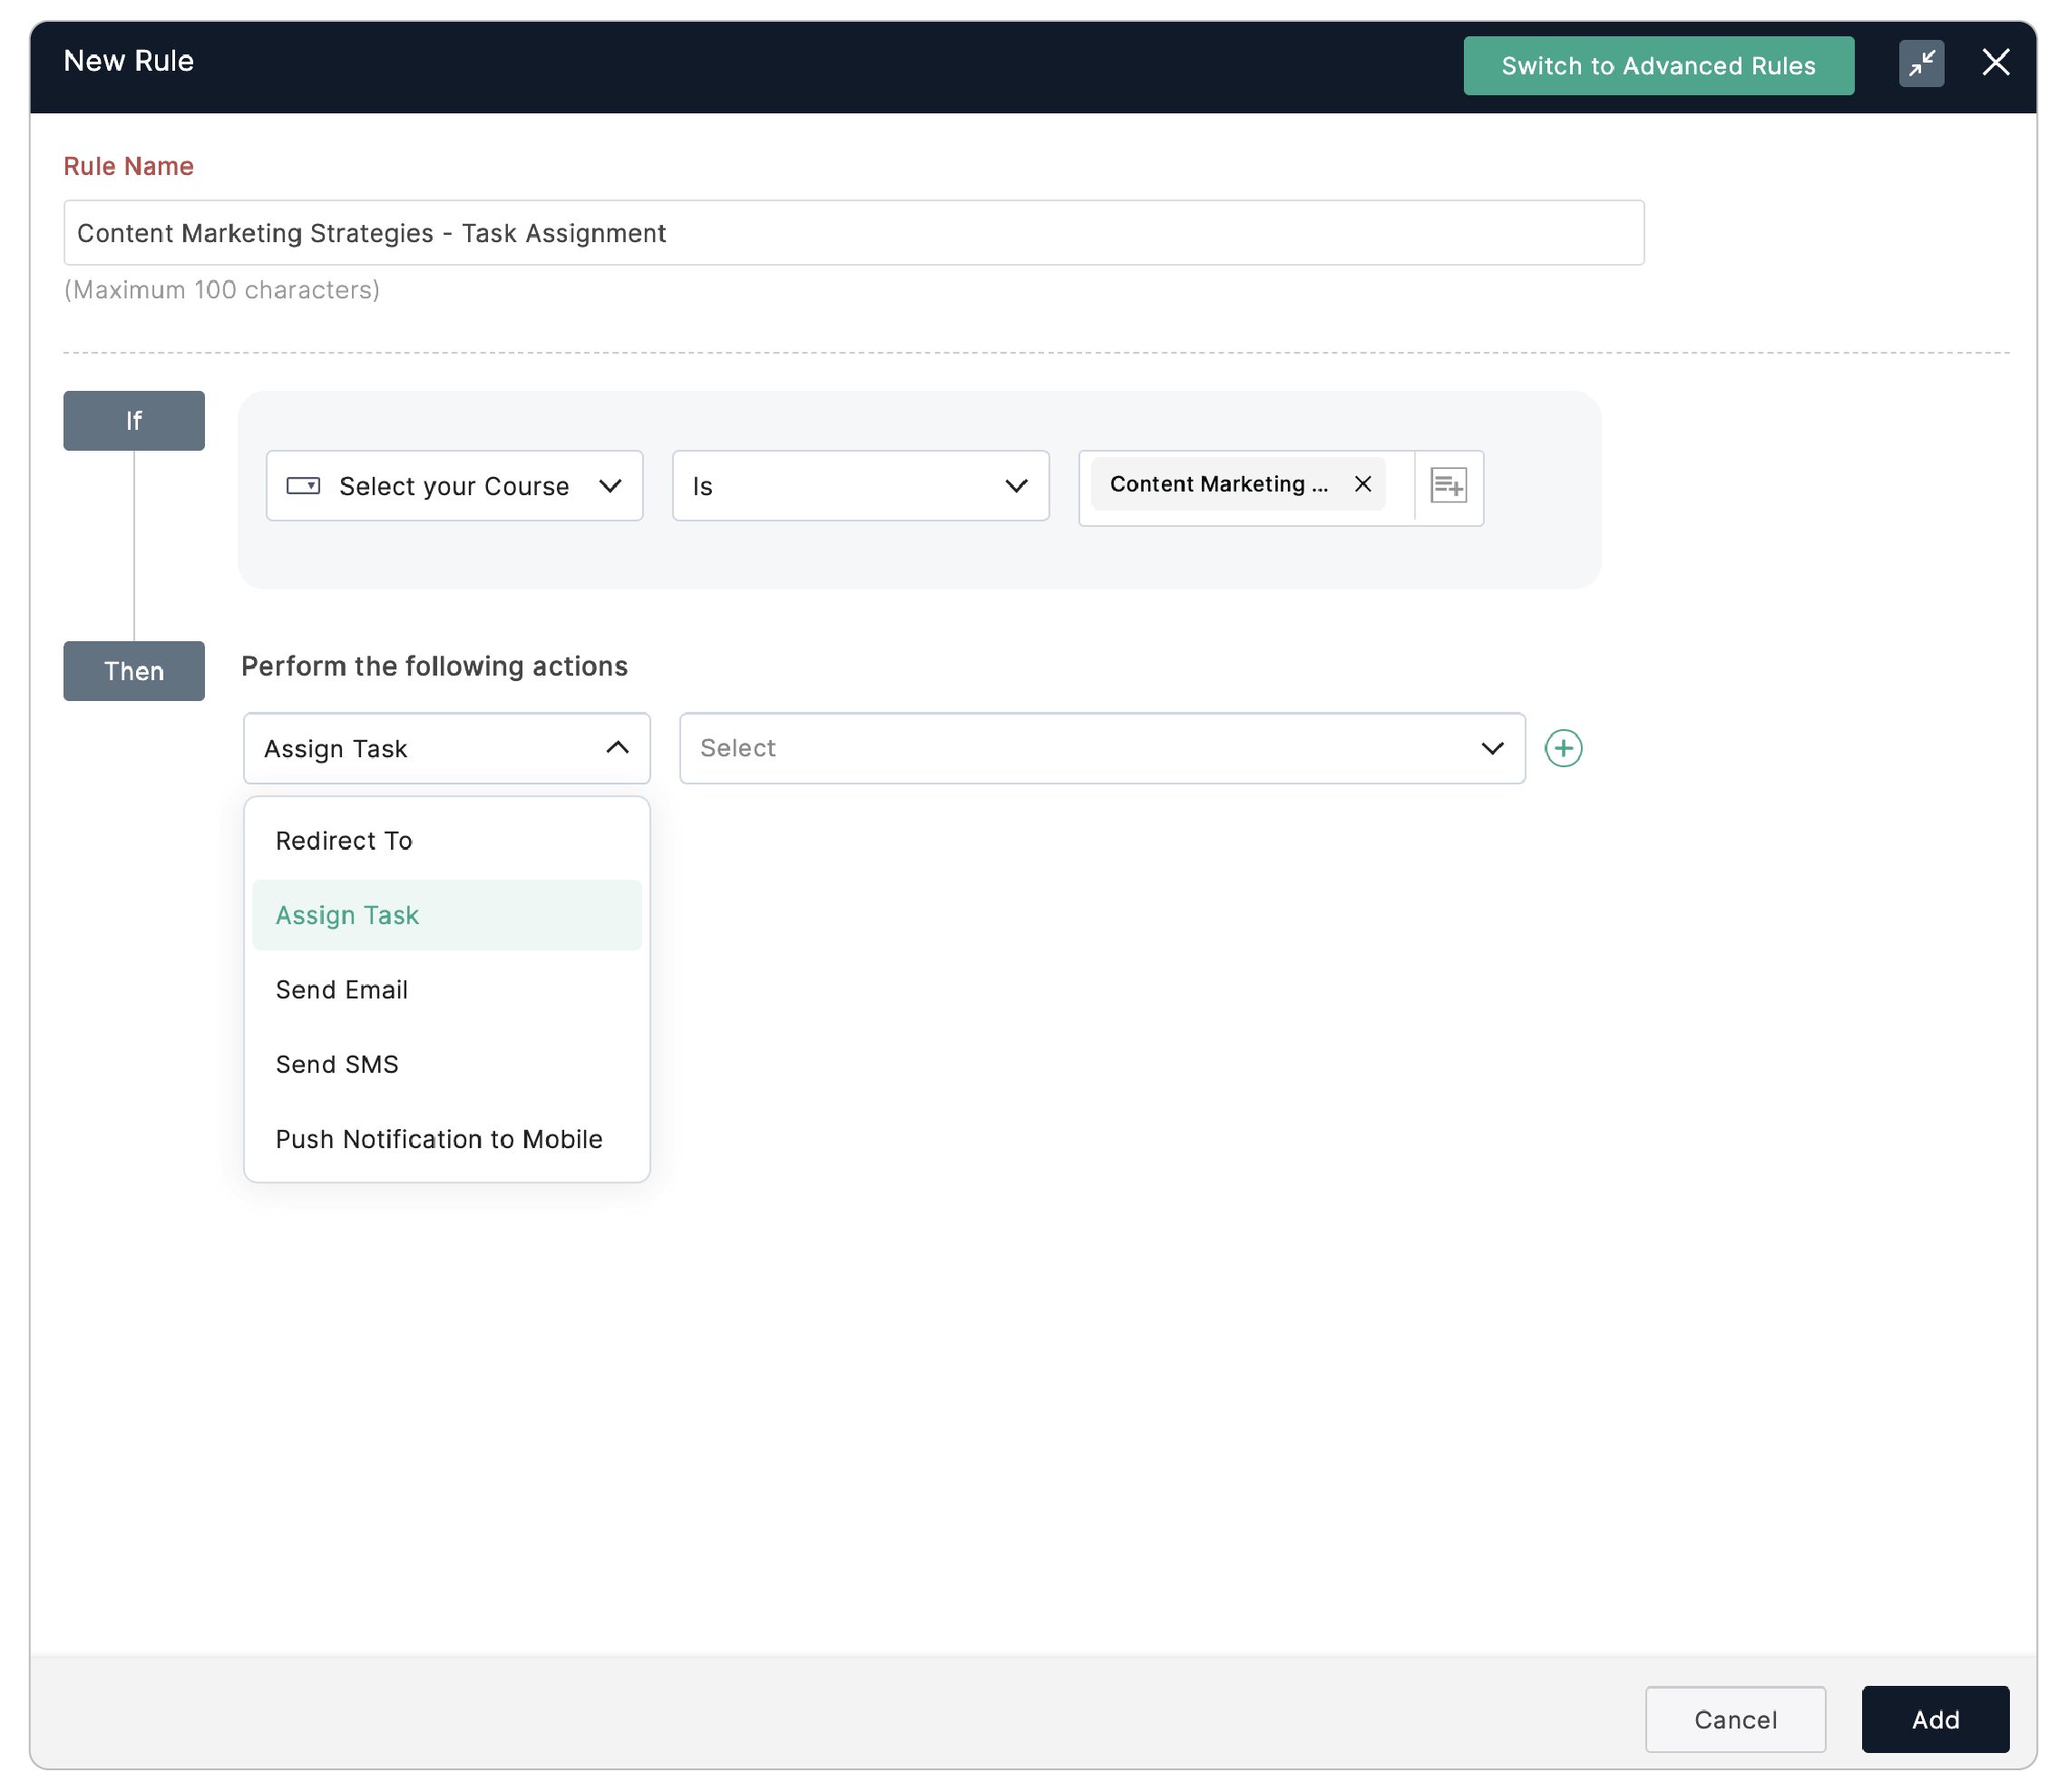
Task: Remove the Content Marketing course tag
Action: (1362, 484)
